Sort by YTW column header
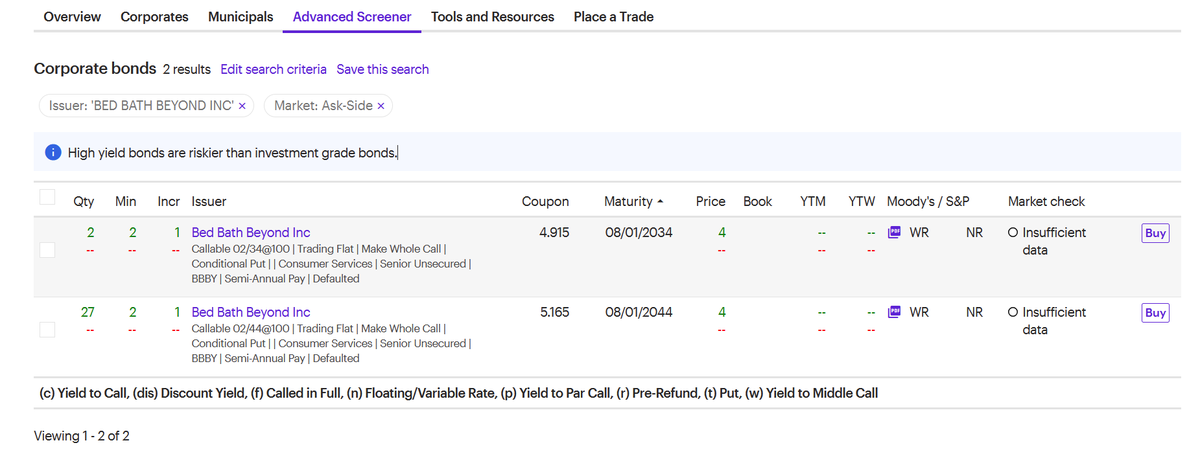Screen dimensions: 1200x456 862,201
